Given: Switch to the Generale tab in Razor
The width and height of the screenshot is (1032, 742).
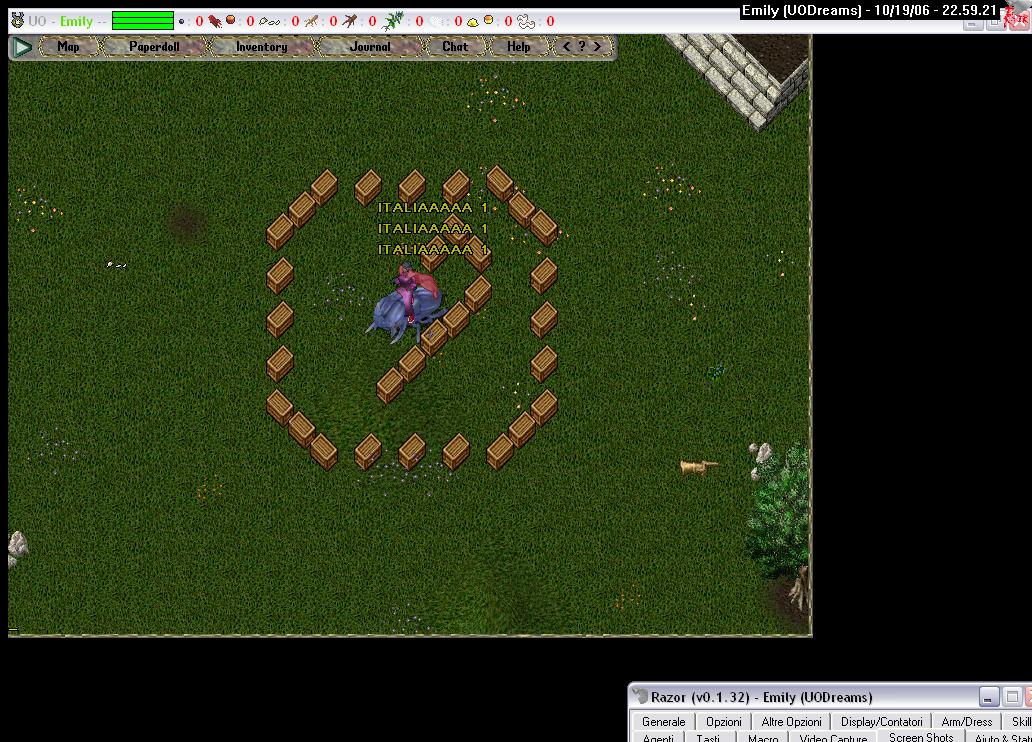Looking at the screenshot, I should 663,721.
